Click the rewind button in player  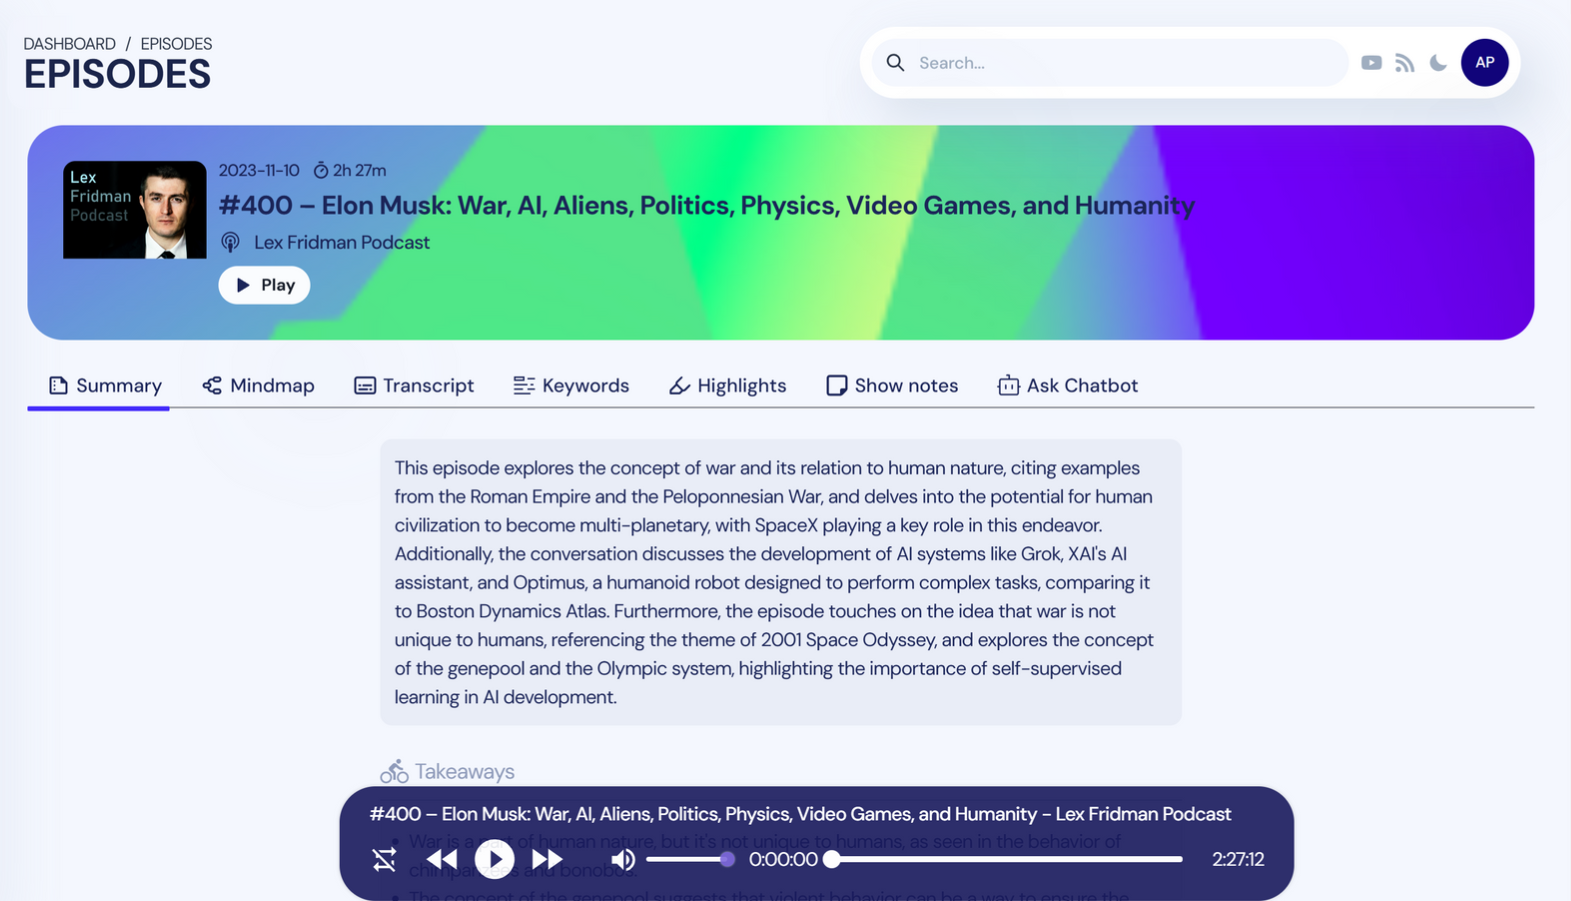point(441,859)
